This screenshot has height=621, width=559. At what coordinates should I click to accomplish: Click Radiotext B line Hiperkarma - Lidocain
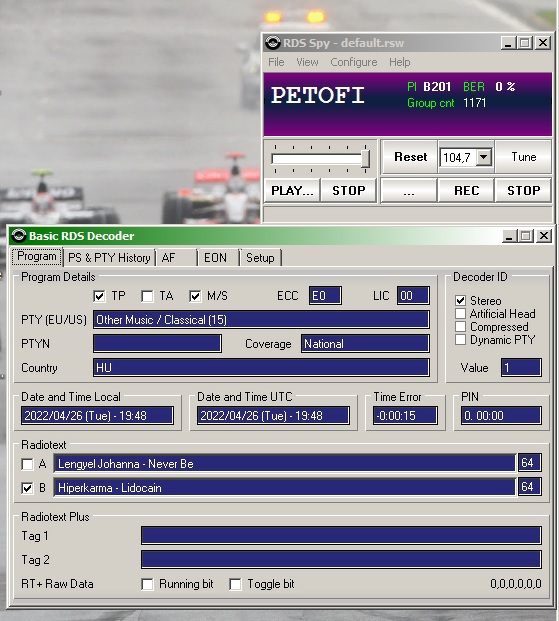pyautogui.click(x=285, y=488)
